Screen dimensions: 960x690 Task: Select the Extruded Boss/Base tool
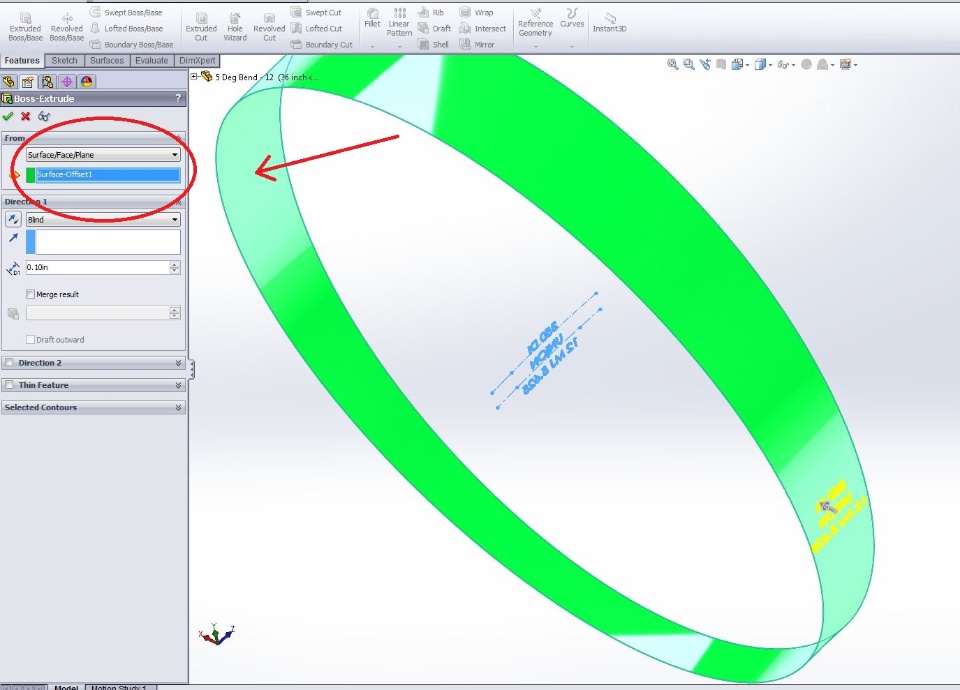[x=25, y=28]
